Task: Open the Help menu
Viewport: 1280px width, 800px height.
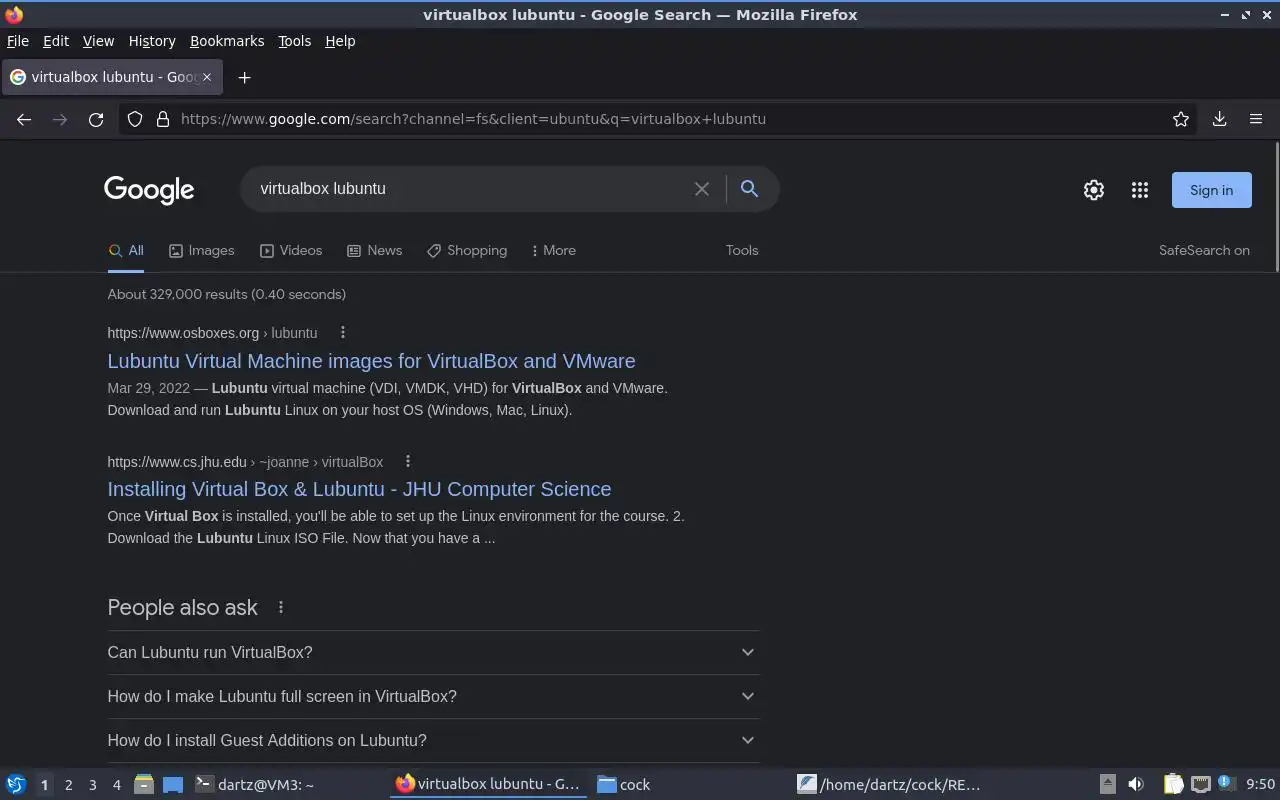Action: click(x=340, y=41)
